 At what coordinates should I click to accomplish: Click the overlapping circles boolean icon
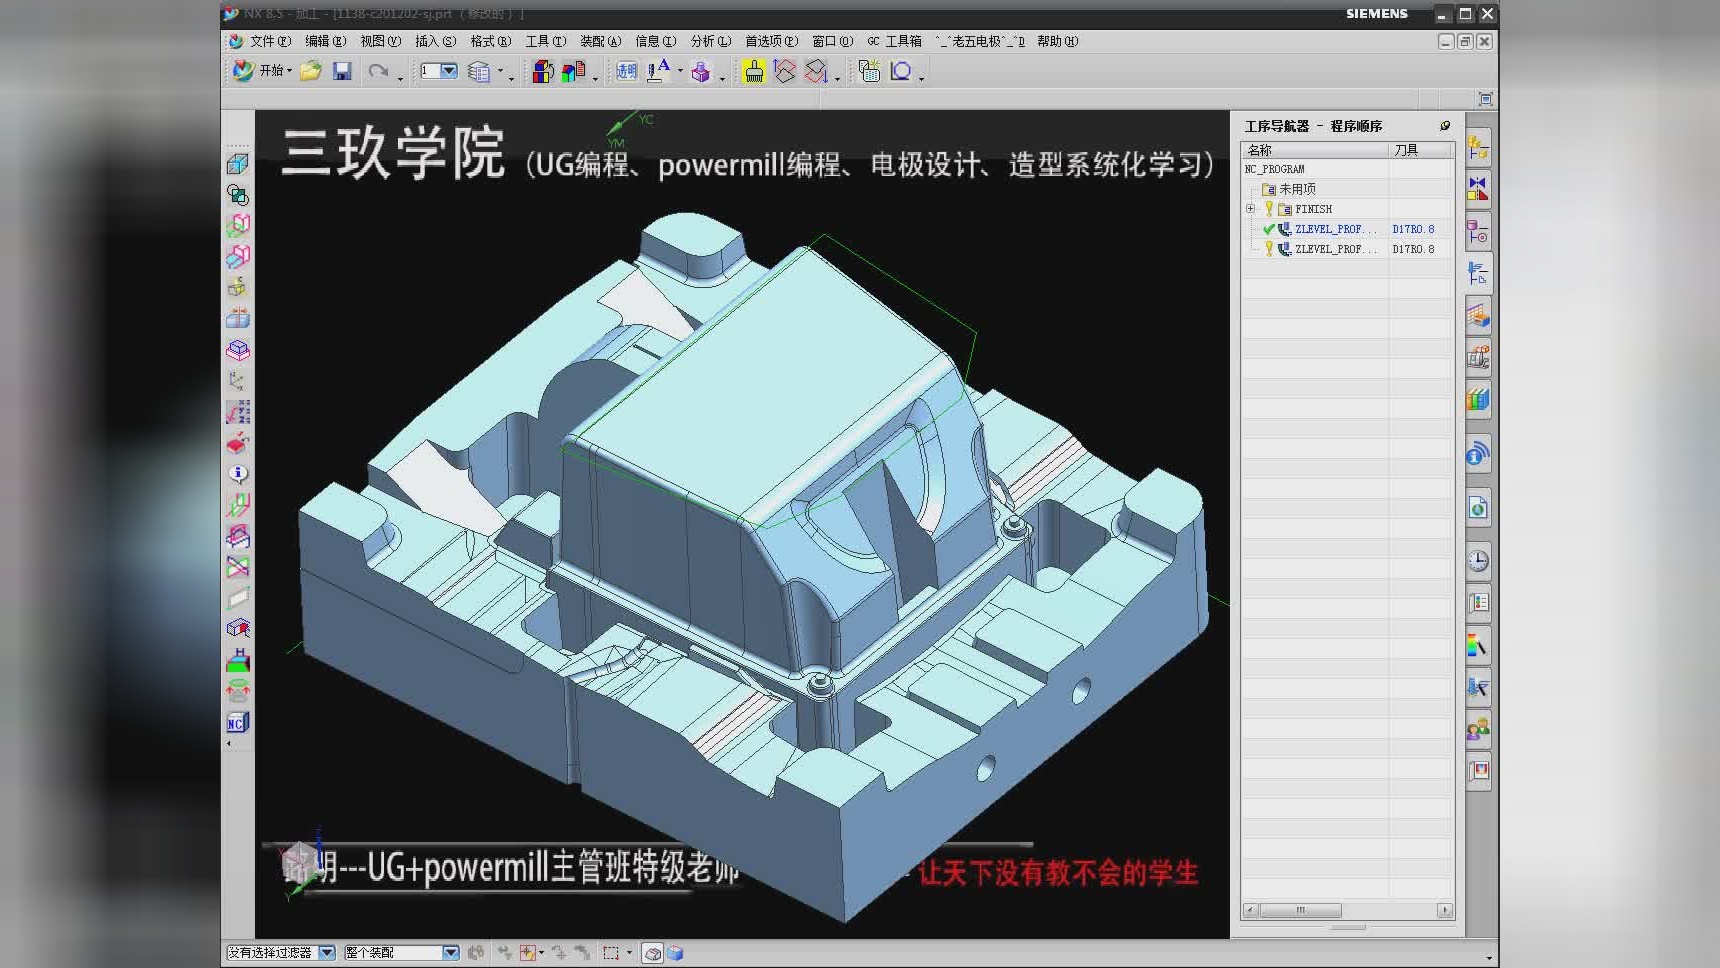(237, 195)
